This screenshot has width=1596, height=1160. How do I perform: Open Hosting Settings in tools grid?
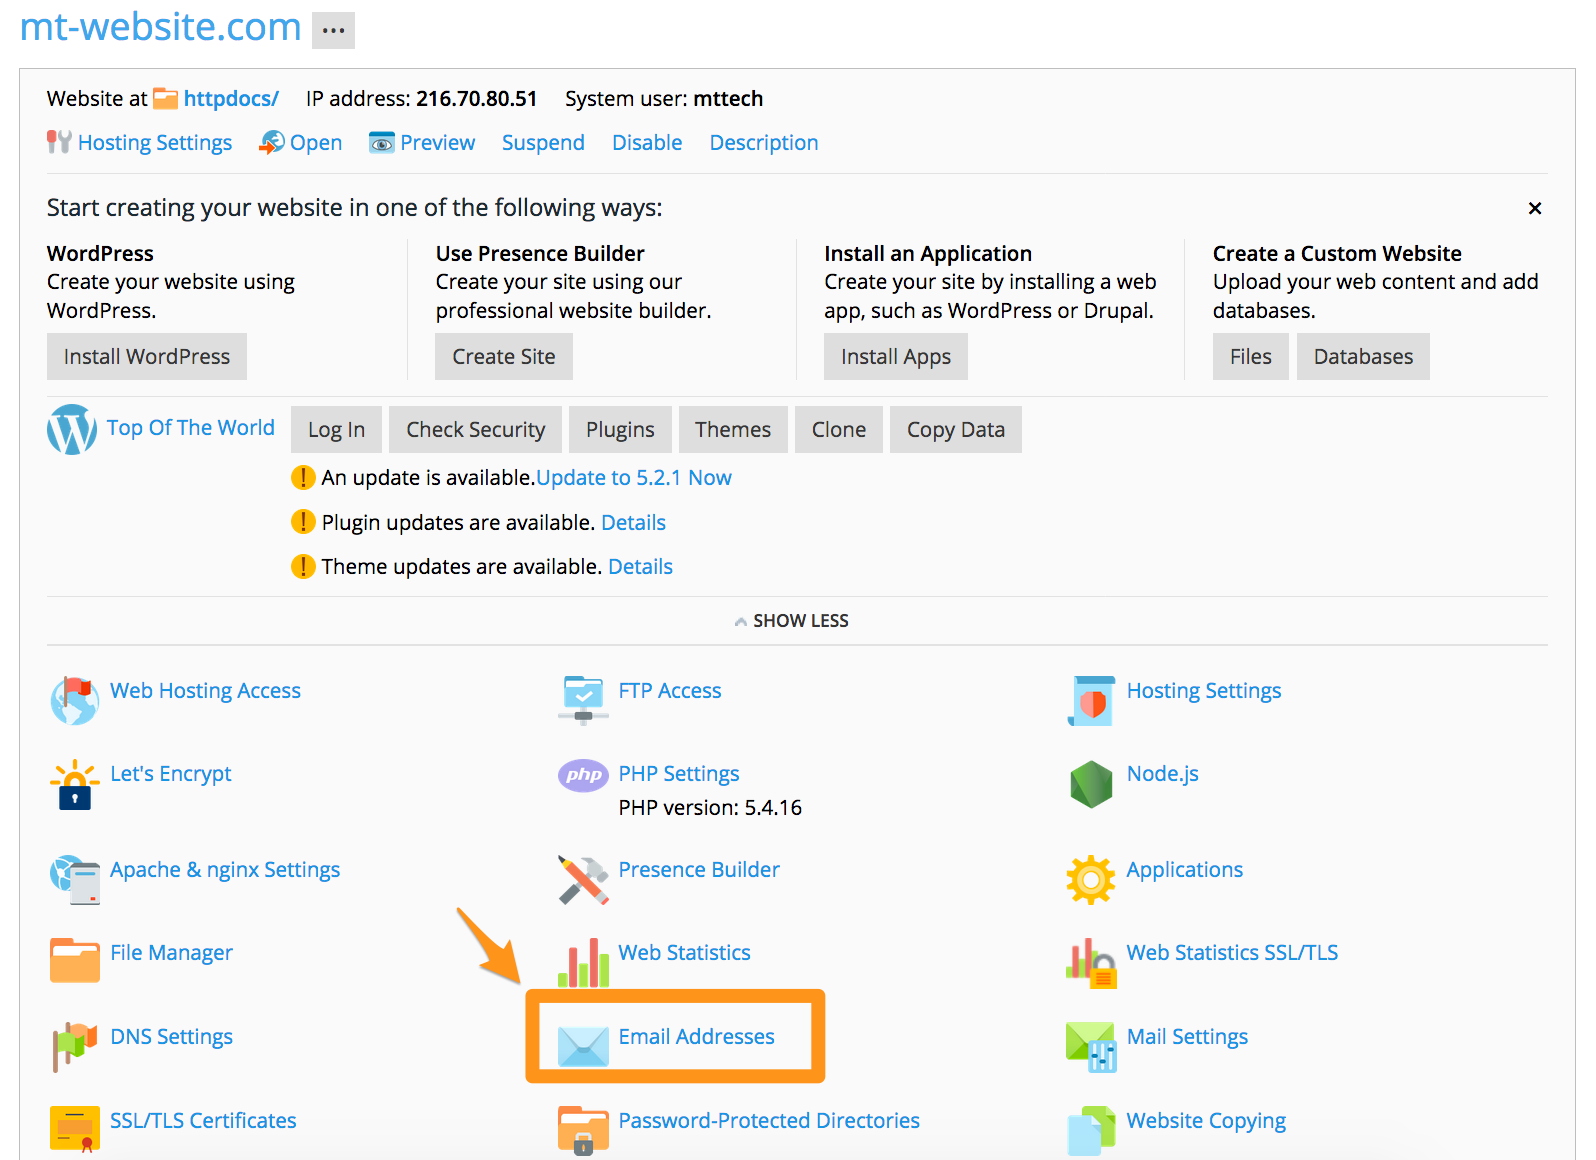pyautogui.click(x=1204, y=691)
